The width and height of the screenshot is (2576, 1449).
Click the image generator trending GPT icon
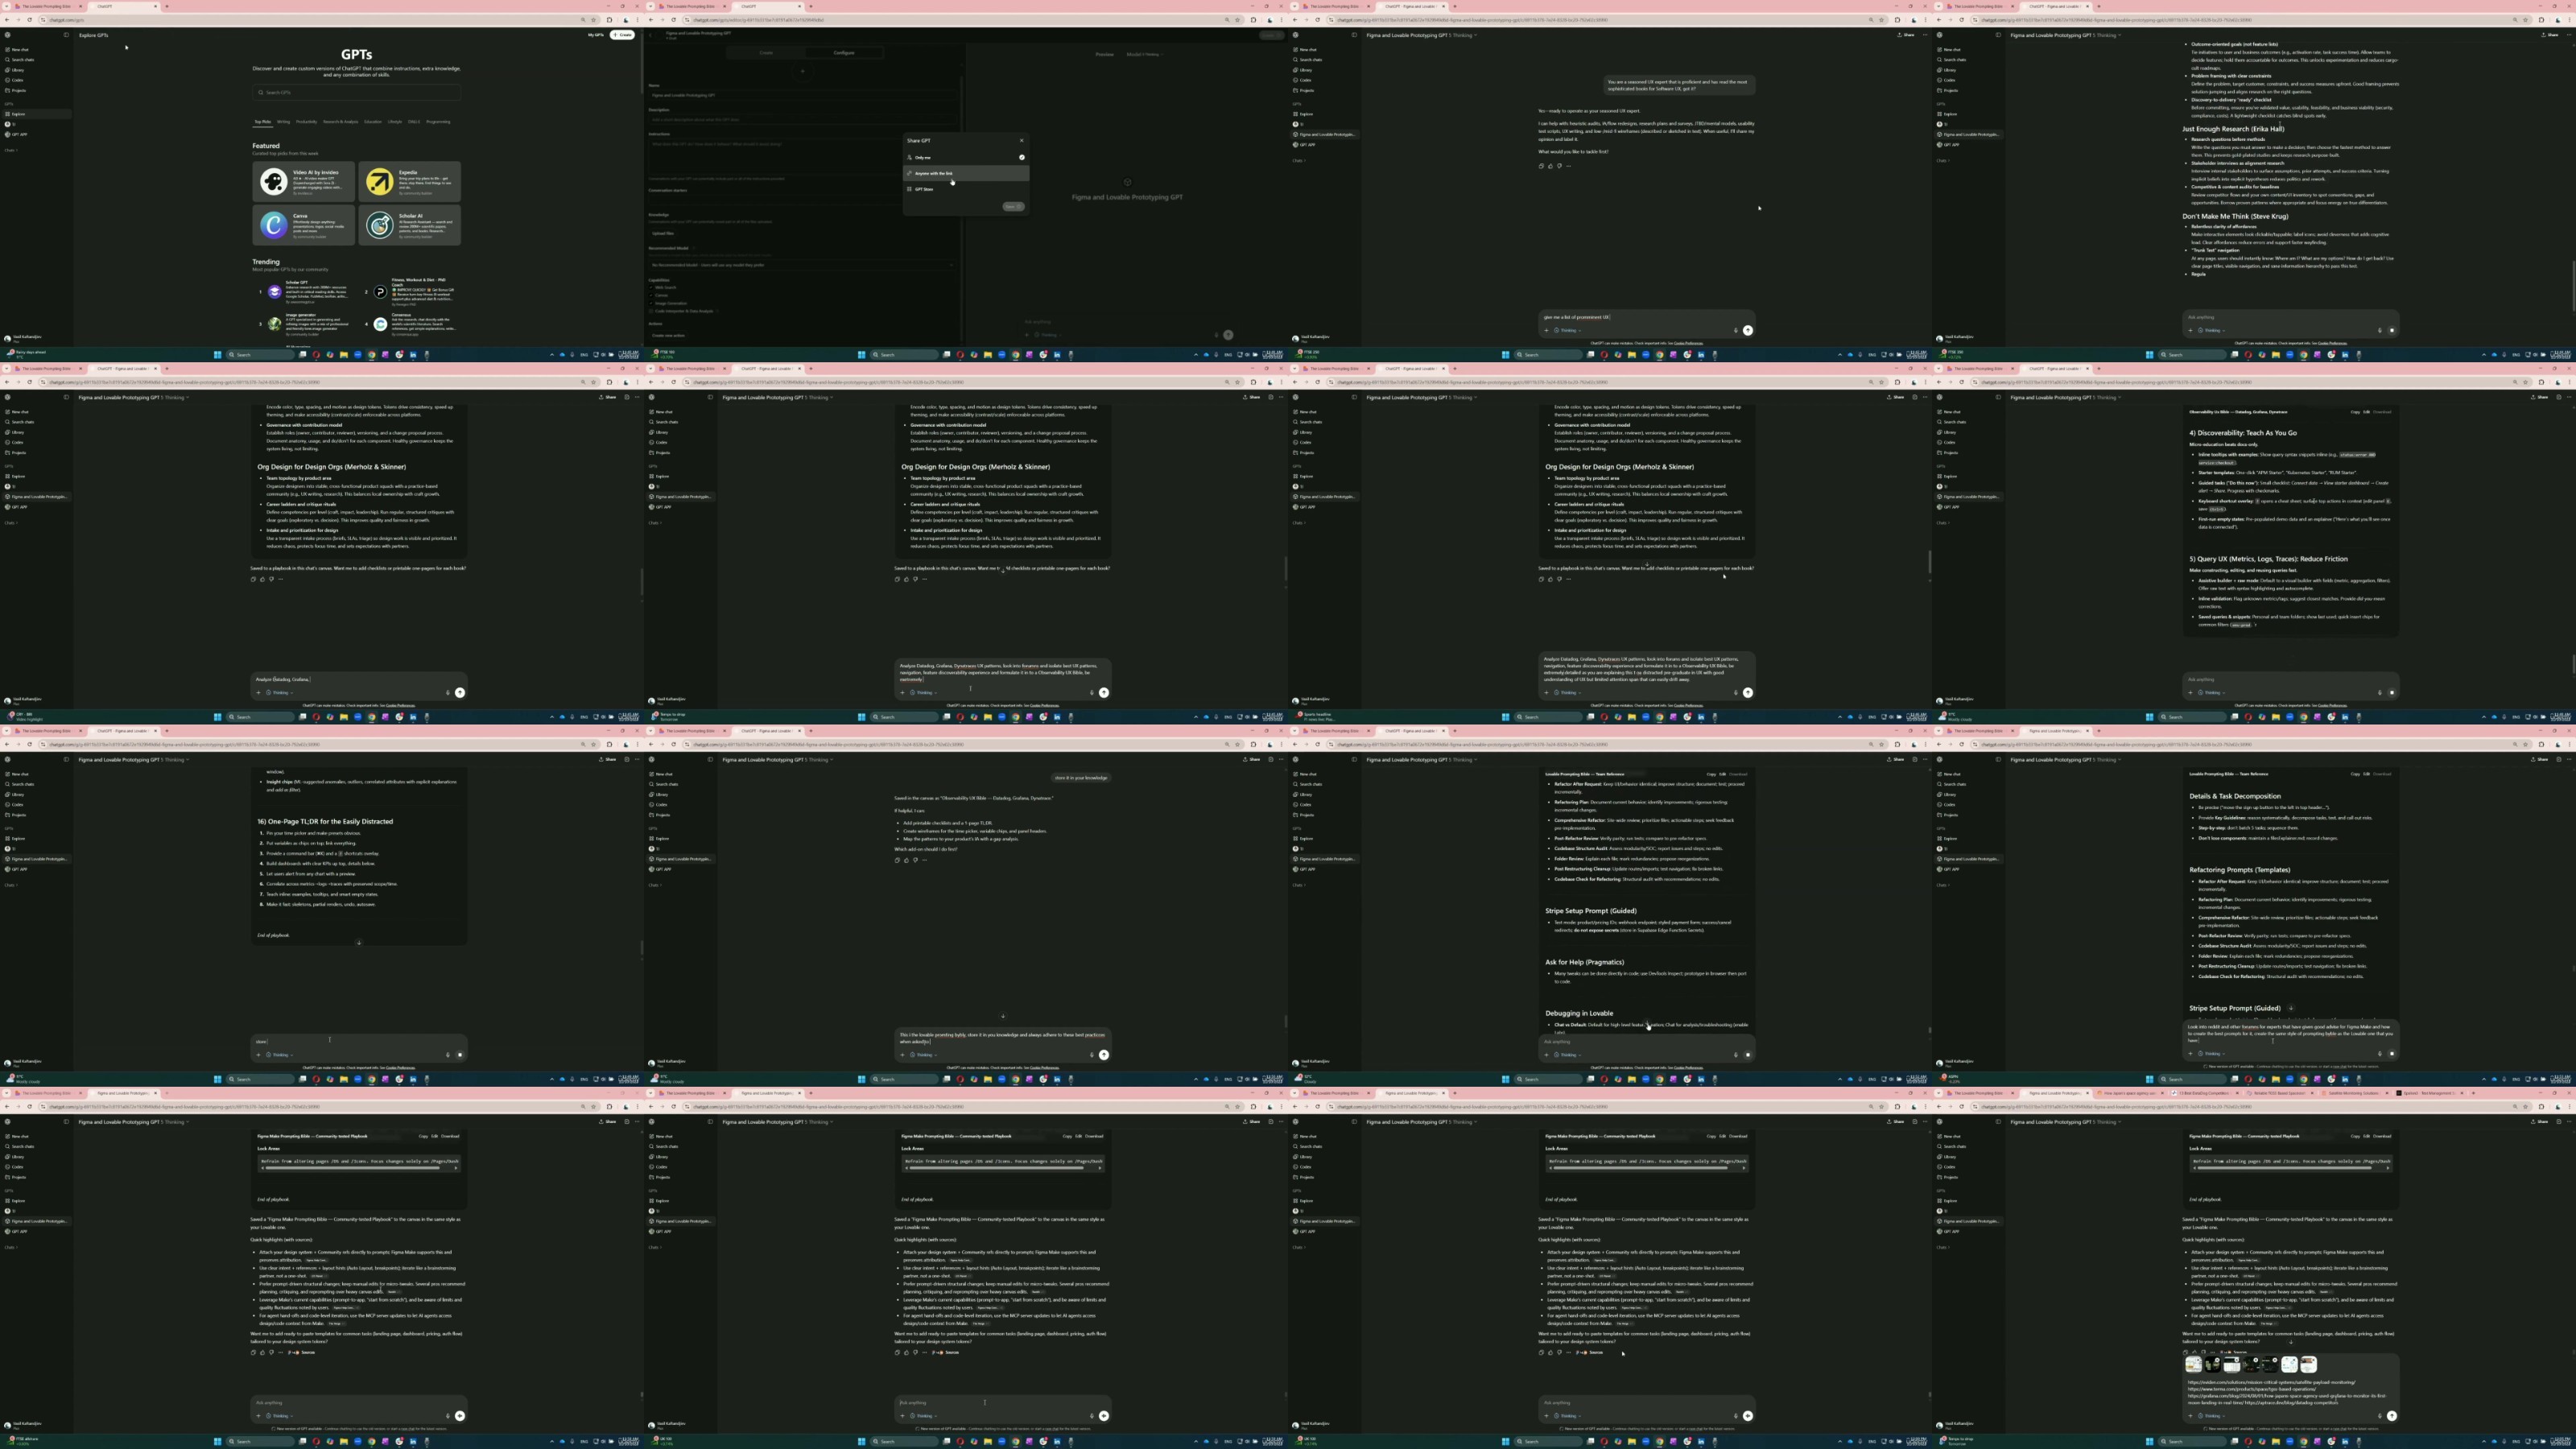coord(274,324)
